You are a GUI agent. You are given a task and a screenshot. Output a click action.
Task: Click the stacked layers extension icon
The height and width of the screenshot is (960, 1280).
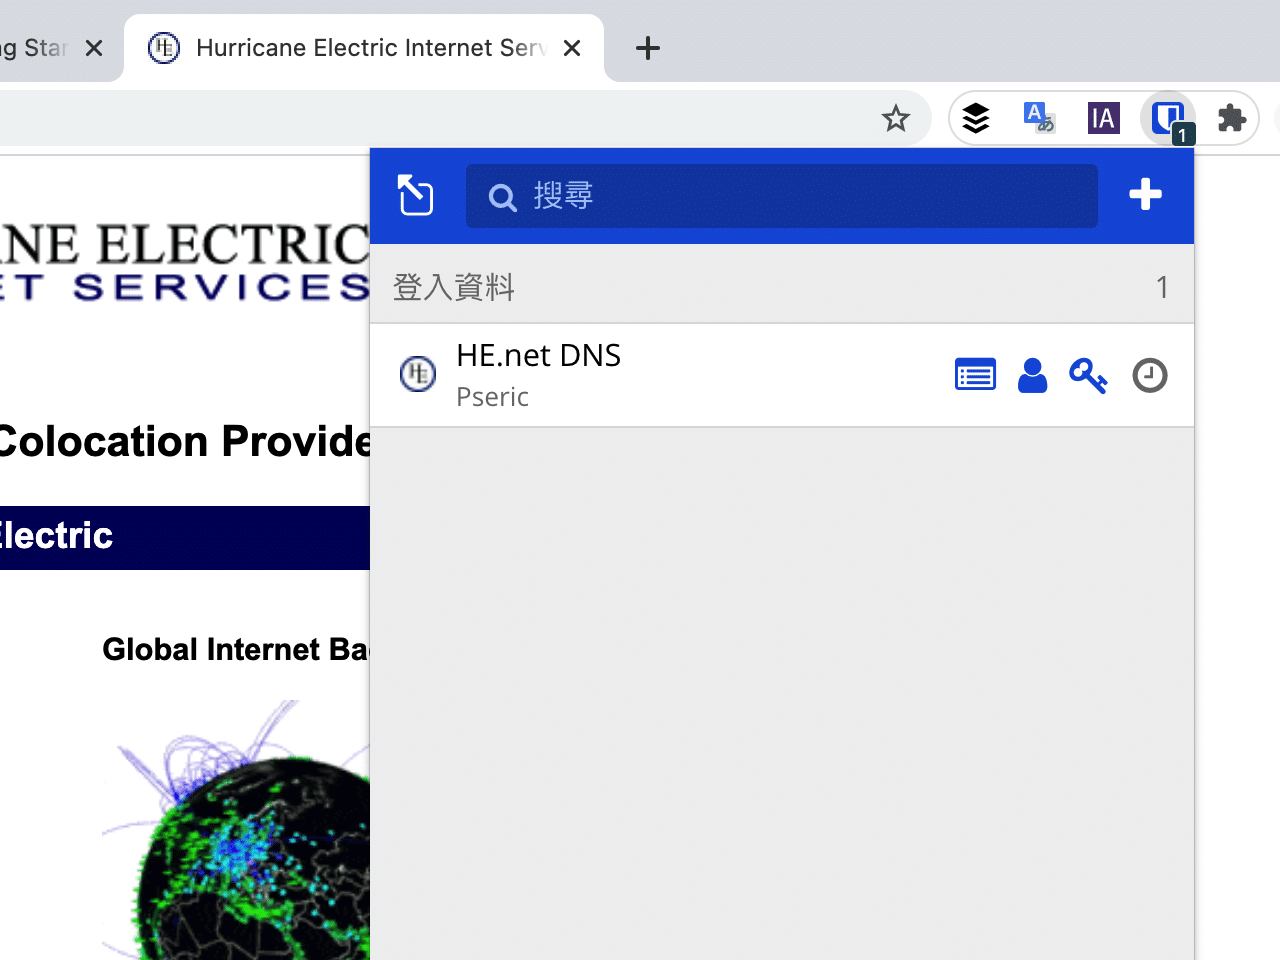(975, 117)
